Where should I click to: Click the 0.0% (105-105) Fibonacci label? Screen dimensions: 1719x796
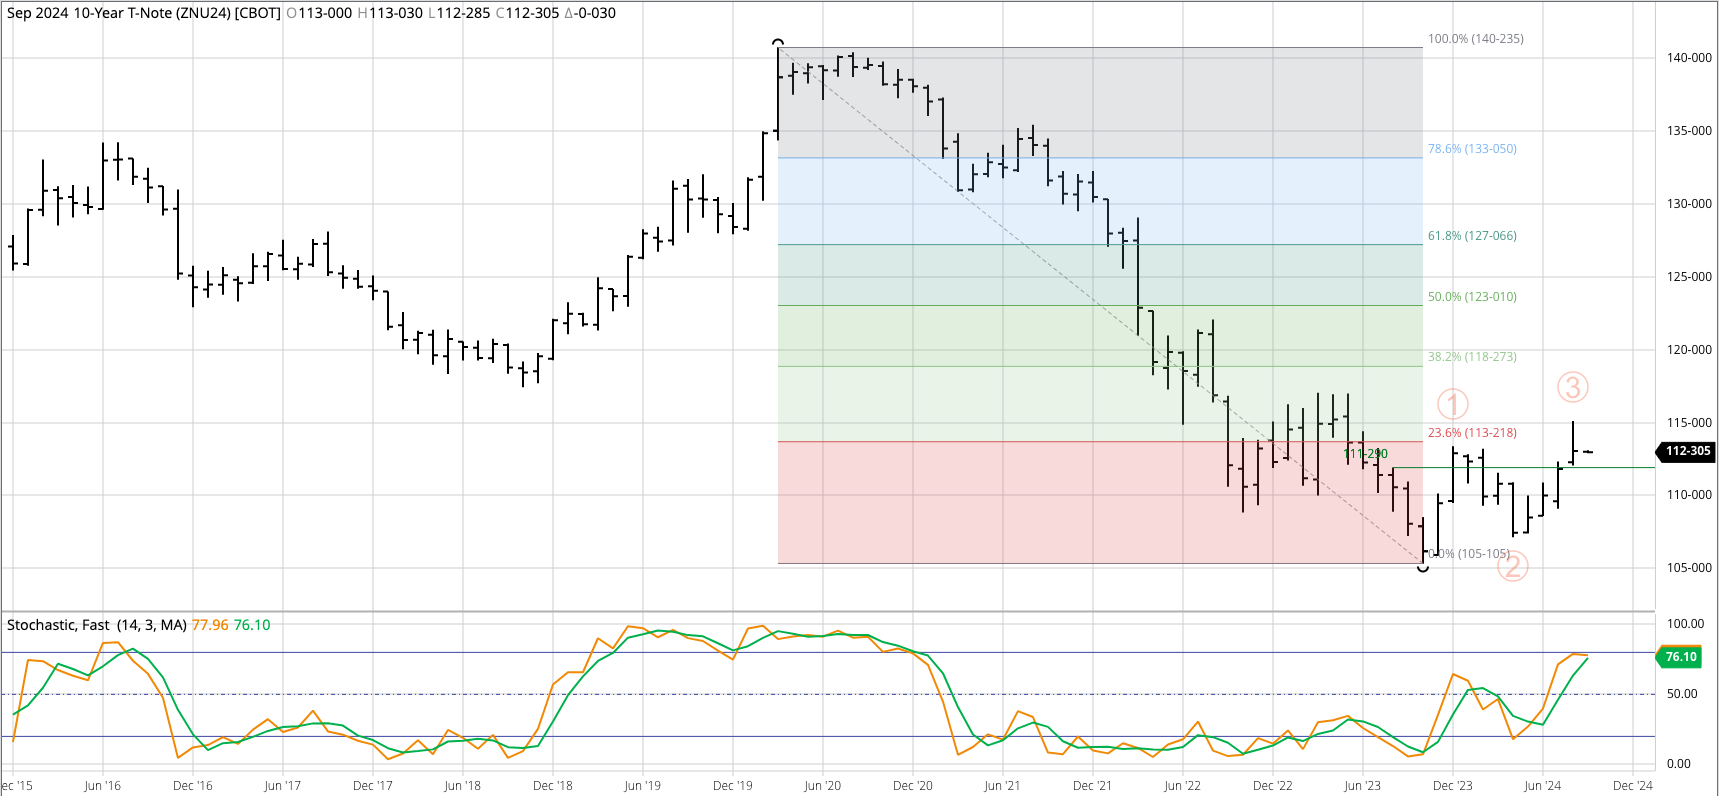pyautogui.click(x=1469, y=554)
